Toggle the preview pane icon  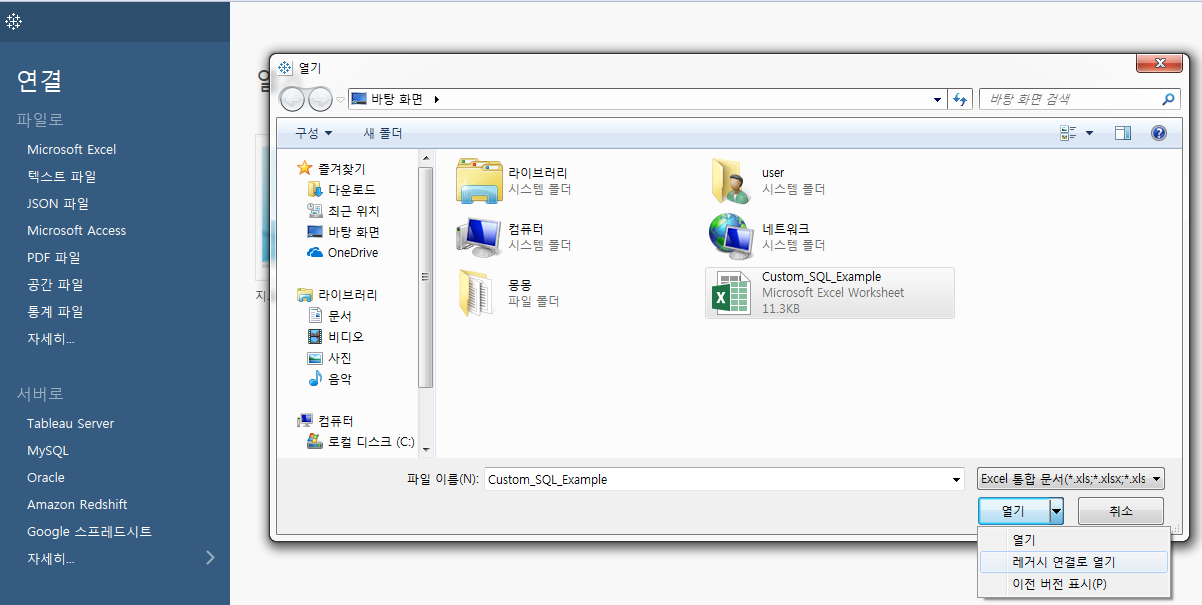coord(1123,133)
